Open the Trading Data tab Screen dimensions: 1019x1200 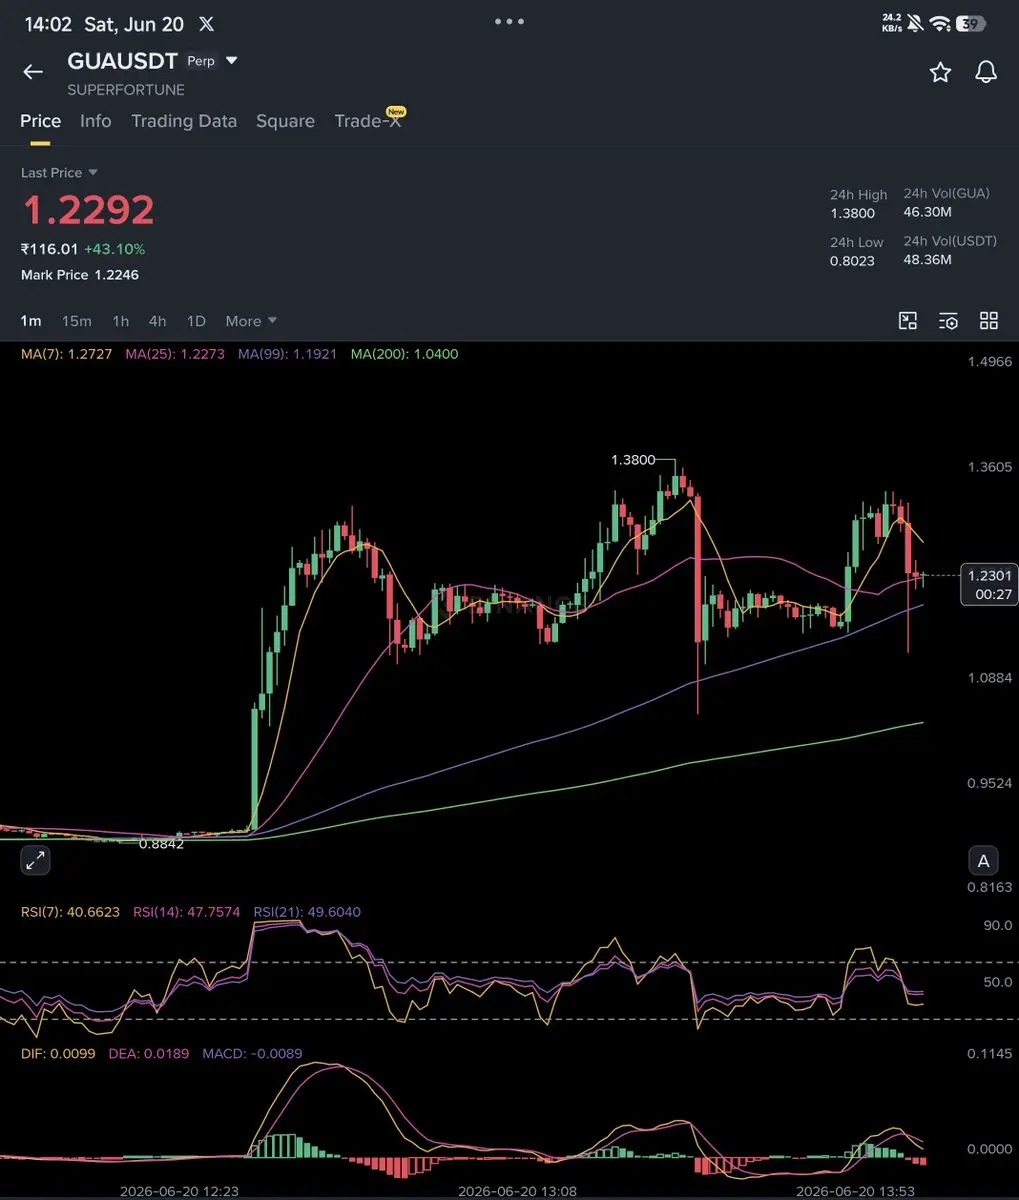click(184, 121)
